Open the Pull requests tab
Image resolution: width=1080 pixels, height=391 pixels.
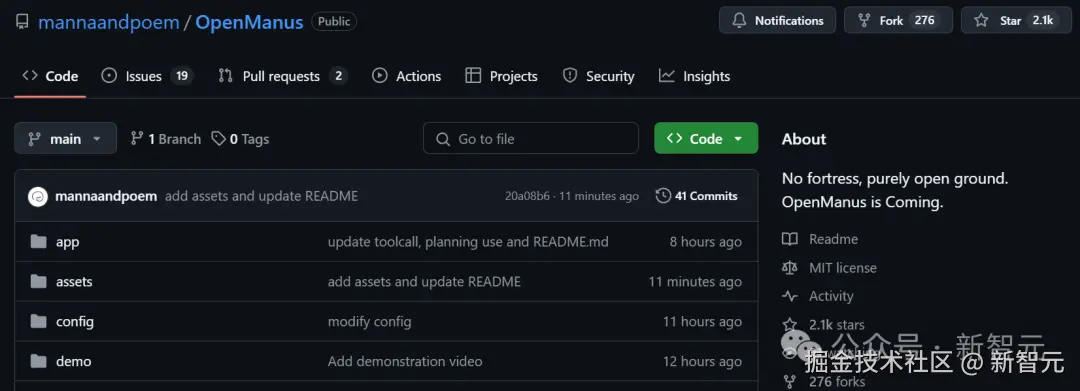tap(282, 76)
